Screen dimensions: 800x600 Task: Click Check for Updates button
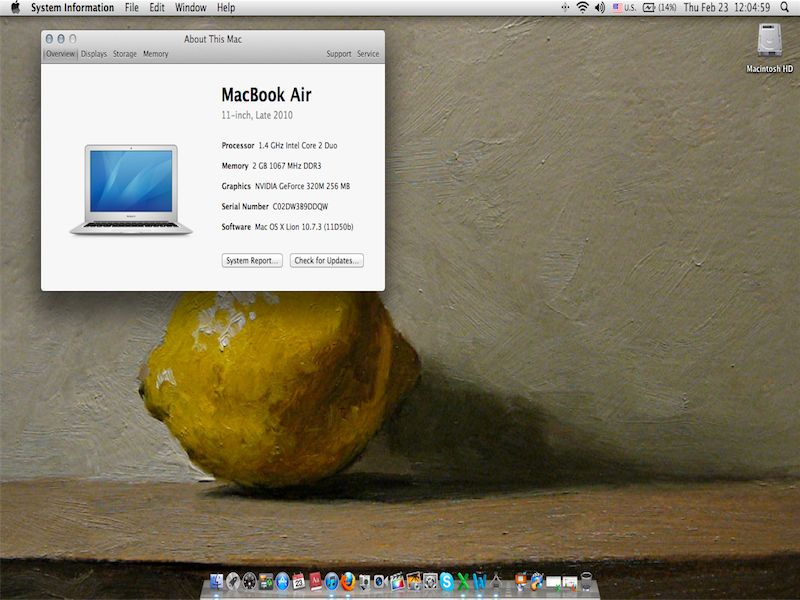[x=326, y=261]
